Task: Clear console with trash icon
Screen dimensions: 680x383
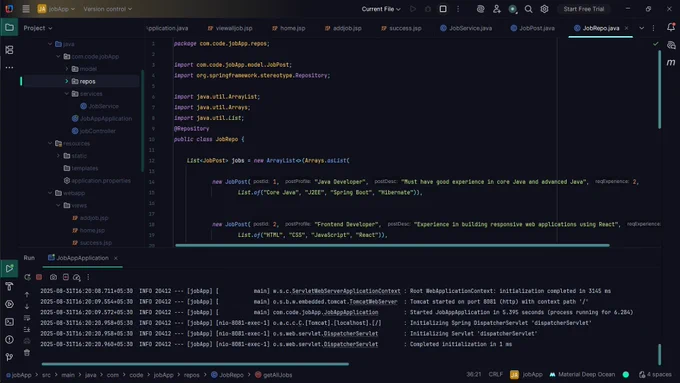Action: coord(27,353)
